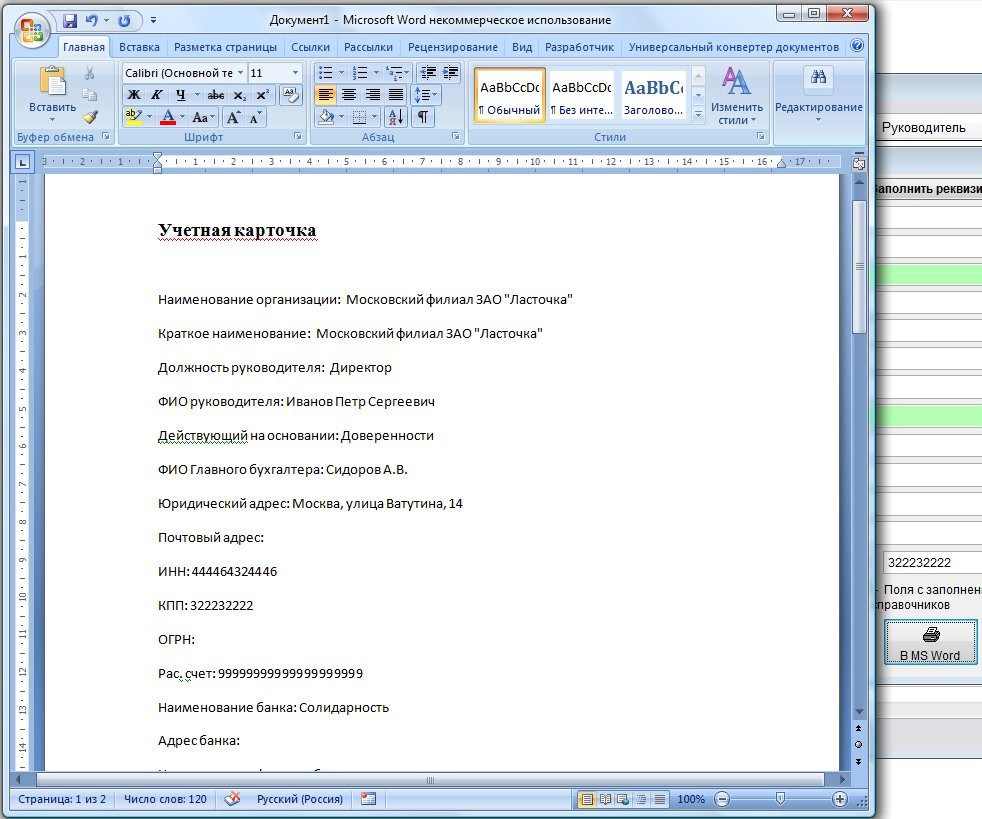
Task: Click Grow Font button
Action: (233, 117)
